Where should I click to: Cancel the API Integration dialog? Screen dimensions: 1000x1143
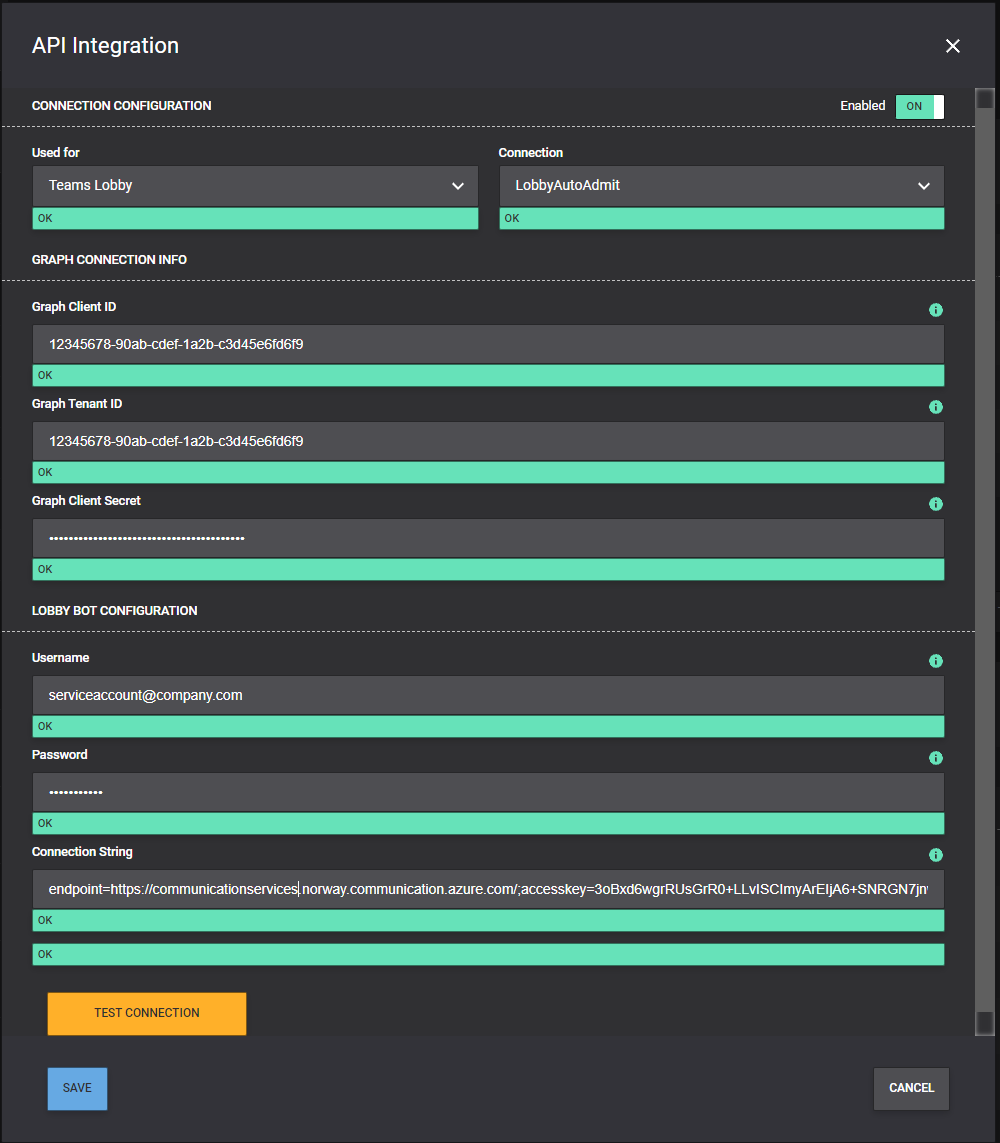(911, 1088)
